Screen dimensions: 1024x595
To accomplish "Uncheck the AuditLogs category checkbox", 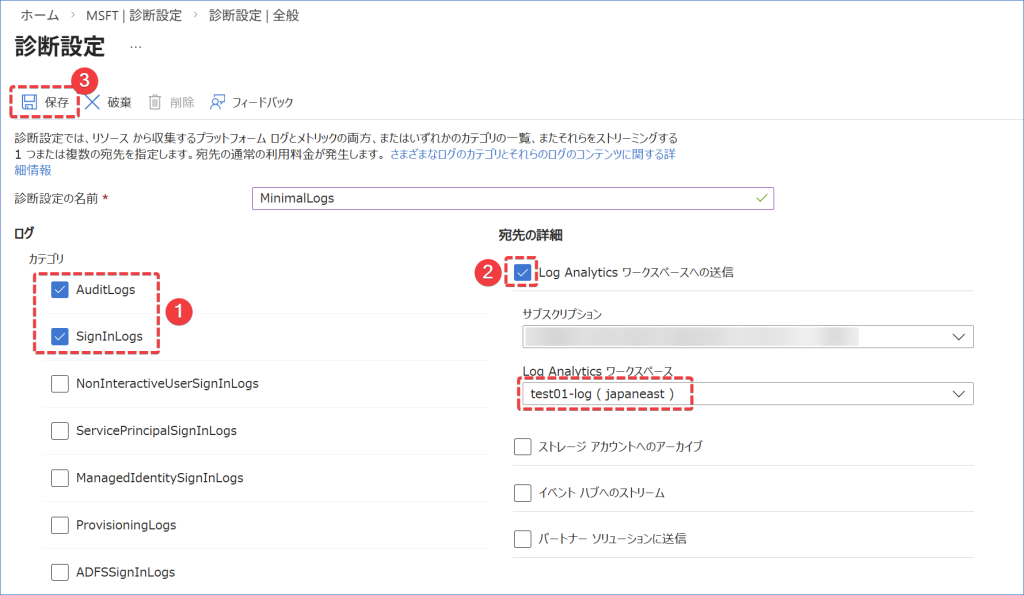I will click(x=59, y=290).
